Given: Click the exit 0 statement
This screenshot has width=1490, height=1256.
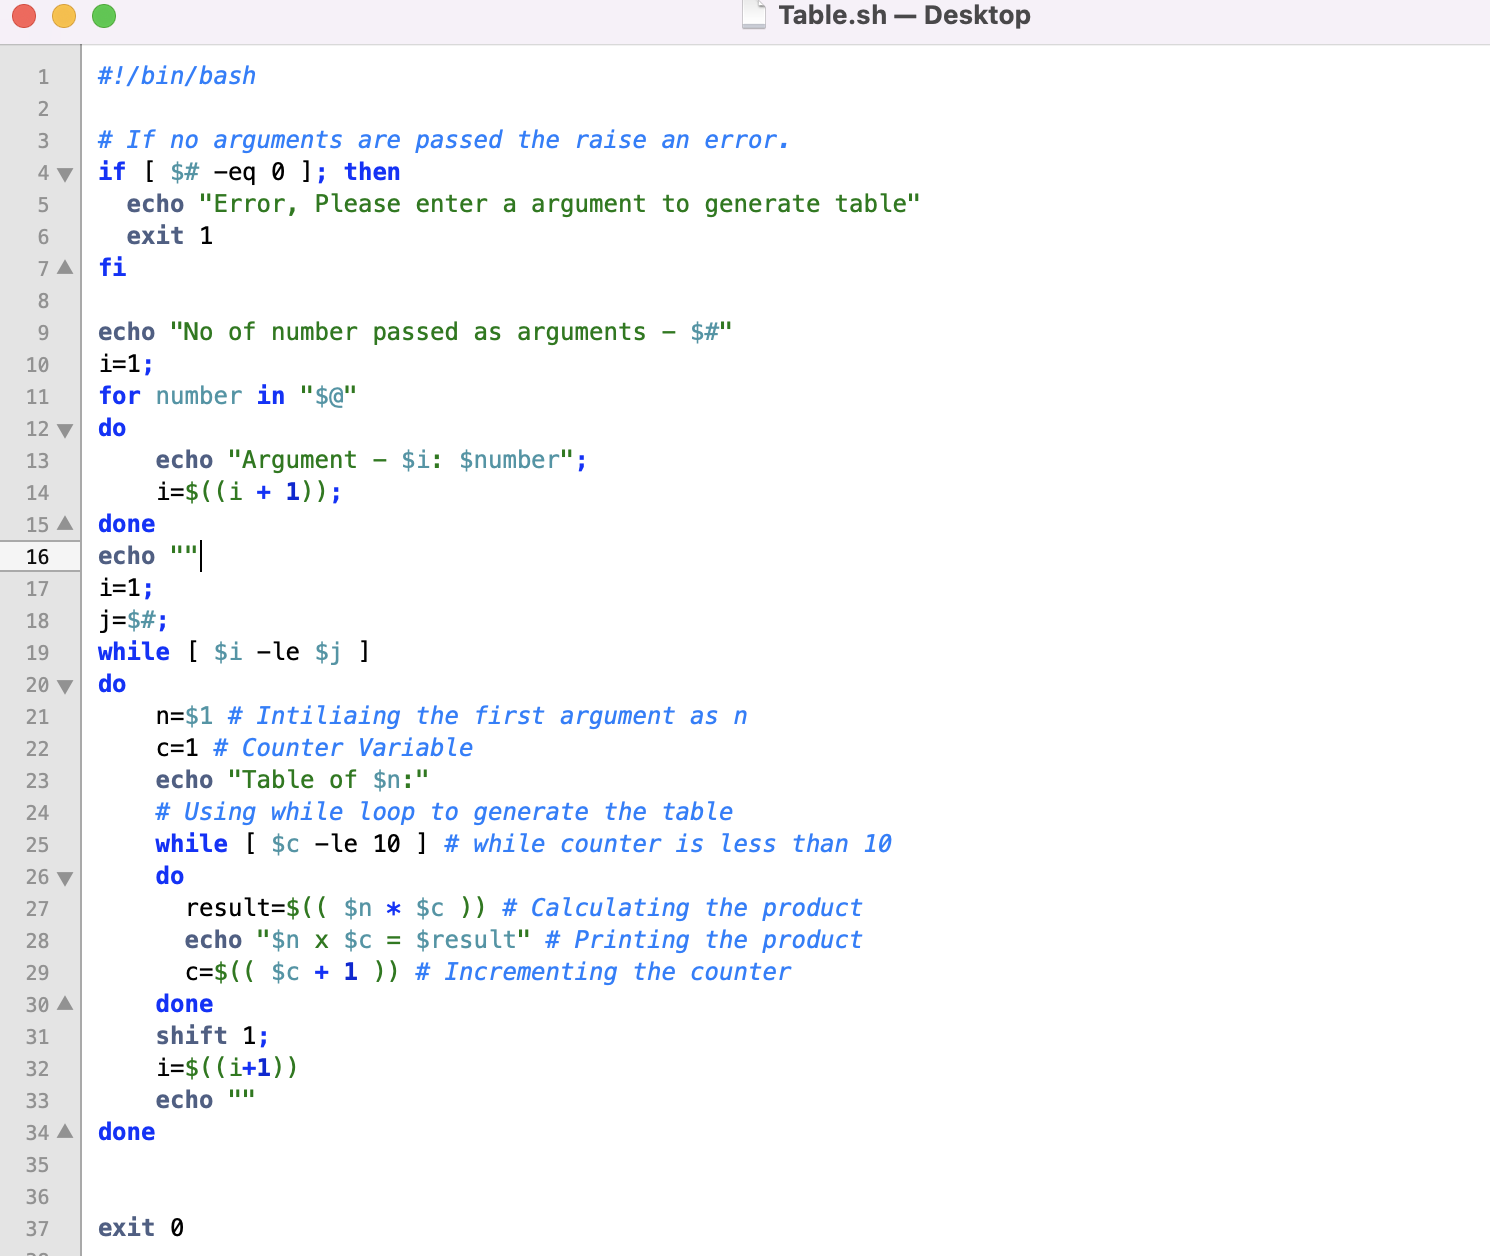Looking at the screenshot, I should (140, 1228).
